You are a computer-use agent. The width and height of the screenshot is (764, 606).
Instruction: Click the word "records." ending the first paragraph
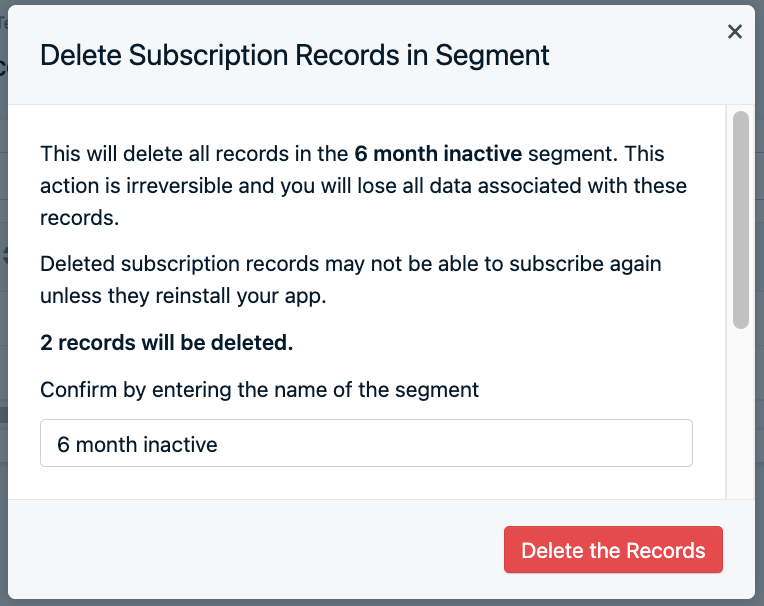pyautogui.click(x=80, y=218)
